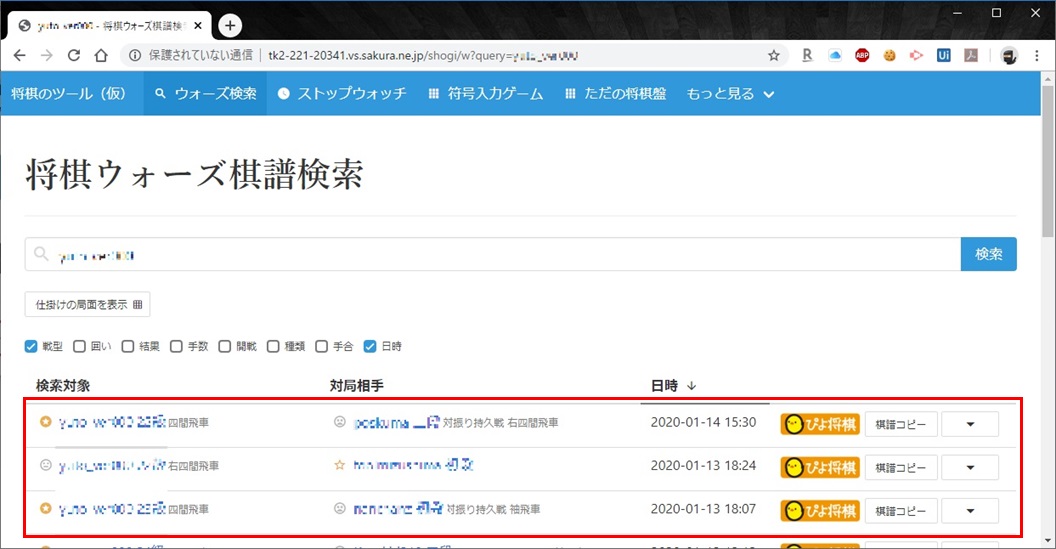Click 仕掛けの局面を表示 button
Viewport: 1056px width, 549px height.
88,304
